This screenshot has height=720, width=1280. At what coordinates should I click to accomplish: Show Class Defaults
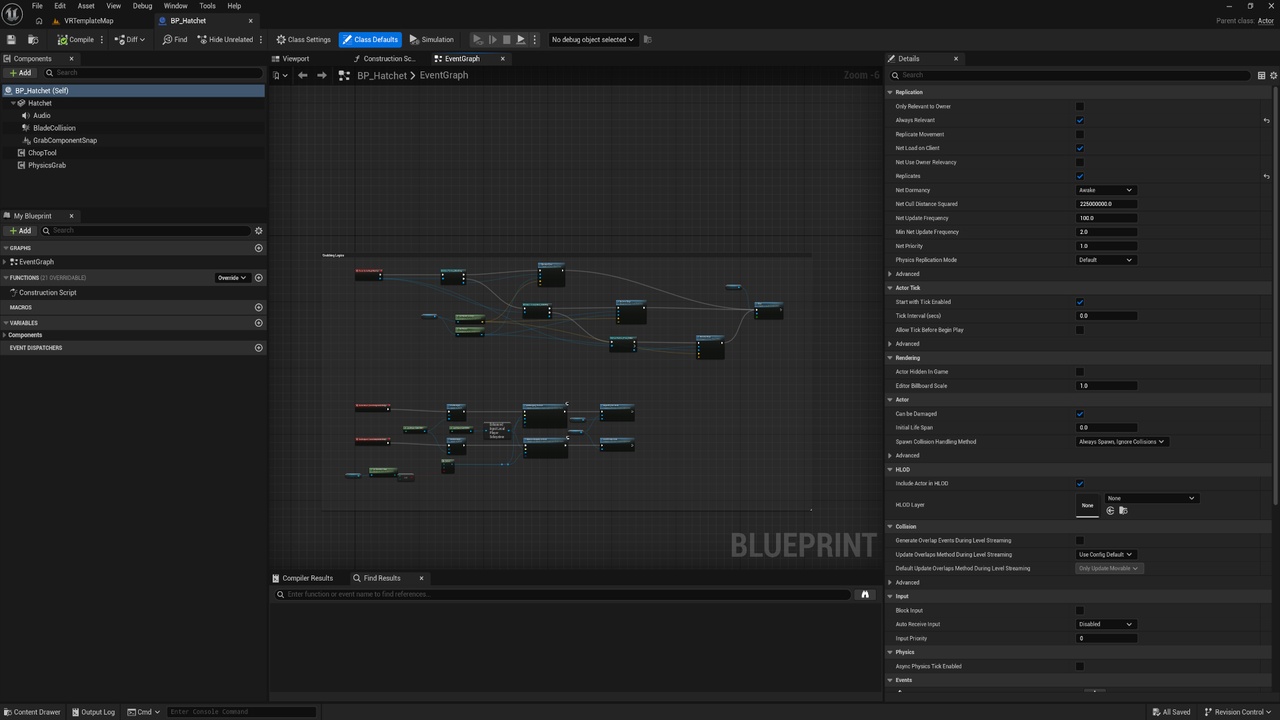[370, 40]
